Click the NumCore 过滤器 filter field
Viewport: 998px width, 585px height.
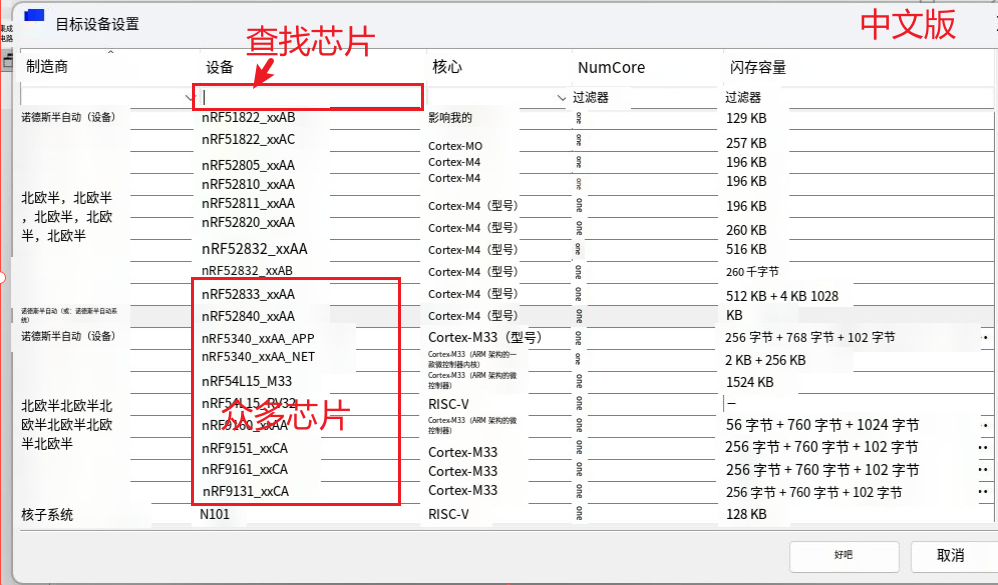tap(645, 97)
